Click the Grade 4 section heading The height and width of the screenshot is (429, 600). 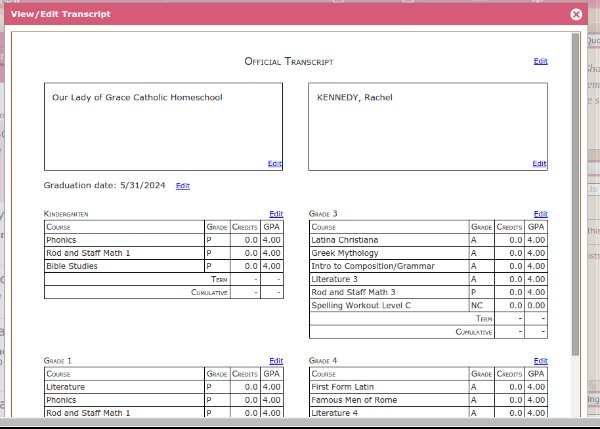(323, 360)
